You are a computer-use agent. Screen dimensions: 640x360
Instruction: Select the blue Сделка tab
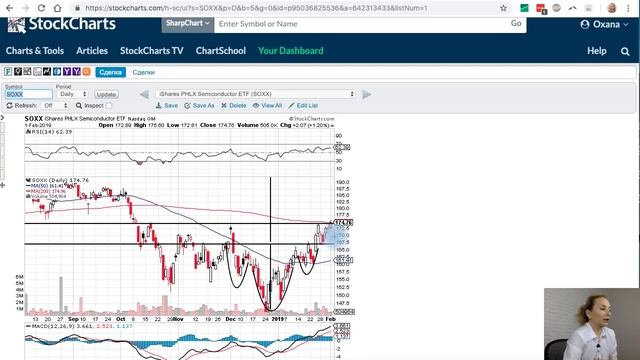pyautogui.click(x=111, y=72)
